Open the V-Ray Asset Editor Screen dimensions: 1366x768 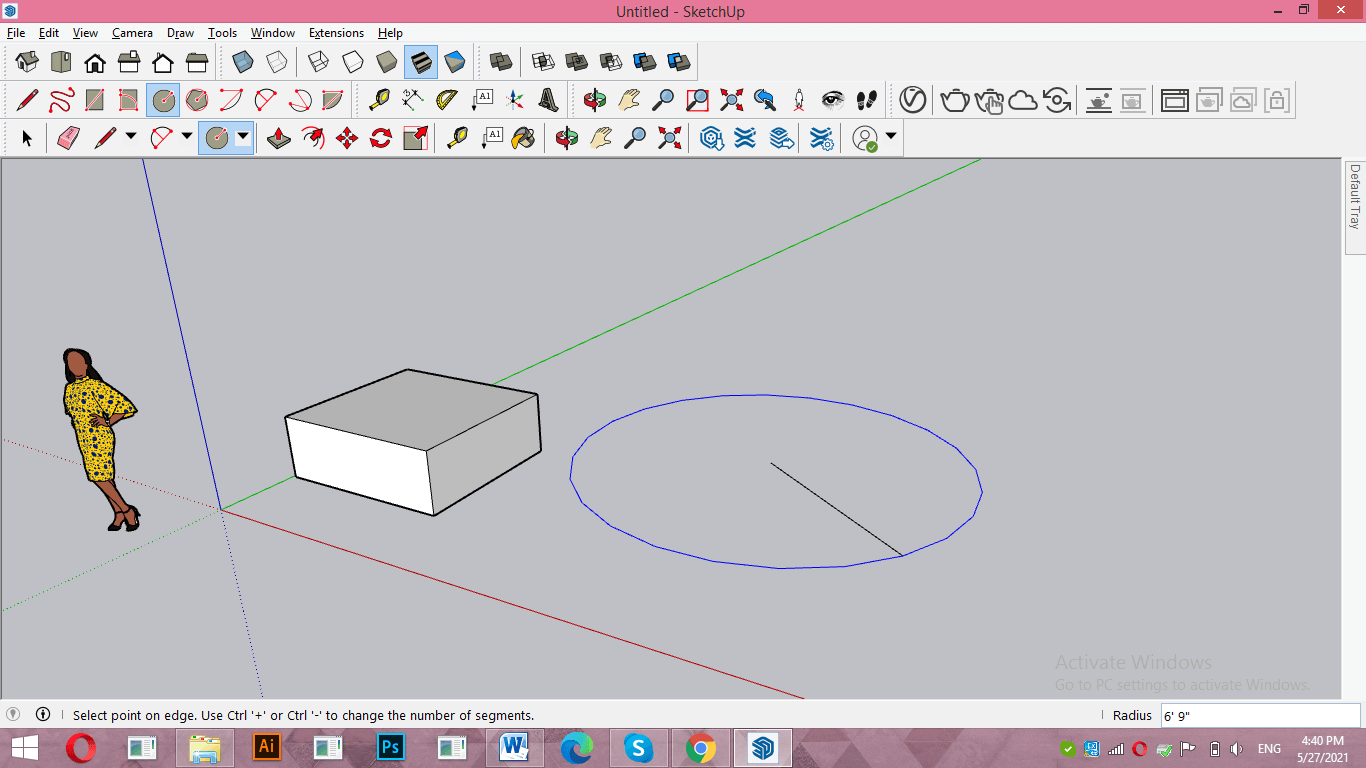912,100
